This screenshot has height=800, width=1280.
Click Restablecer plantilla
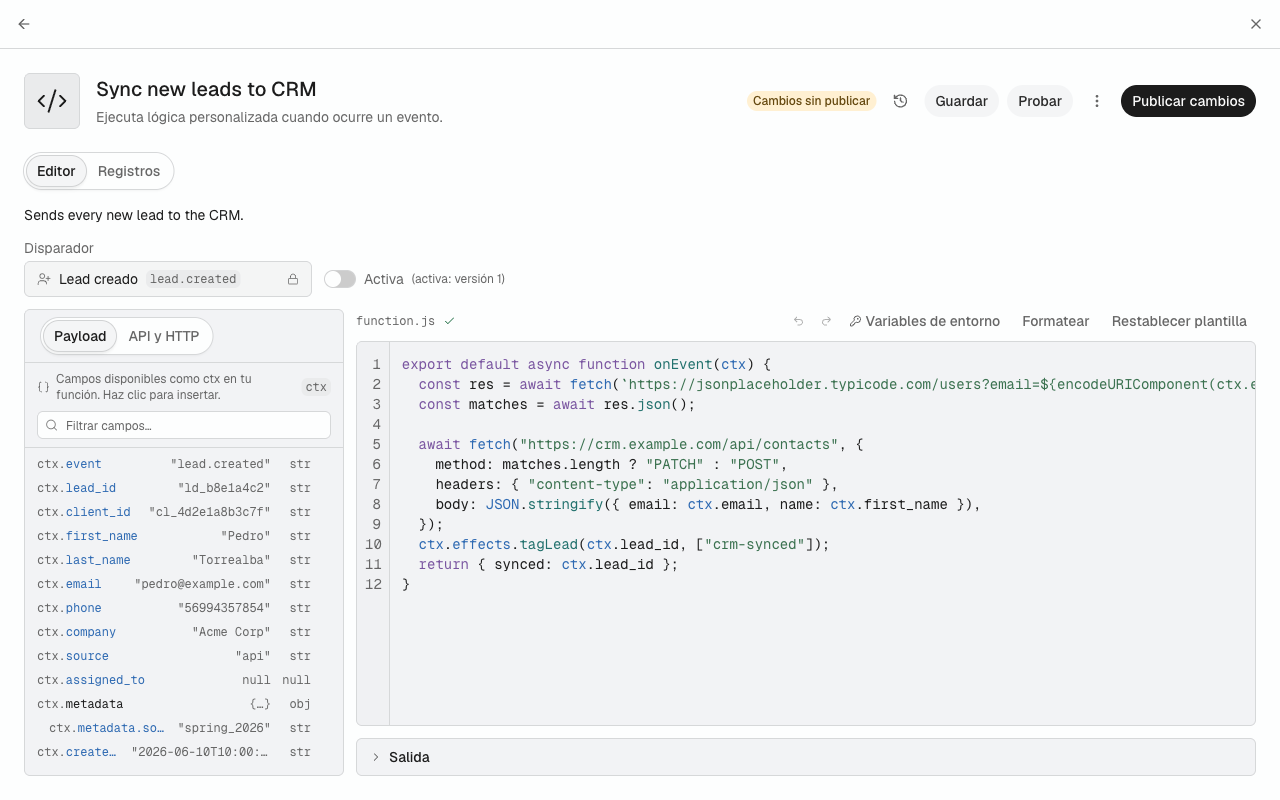(x=1179, y=321)
